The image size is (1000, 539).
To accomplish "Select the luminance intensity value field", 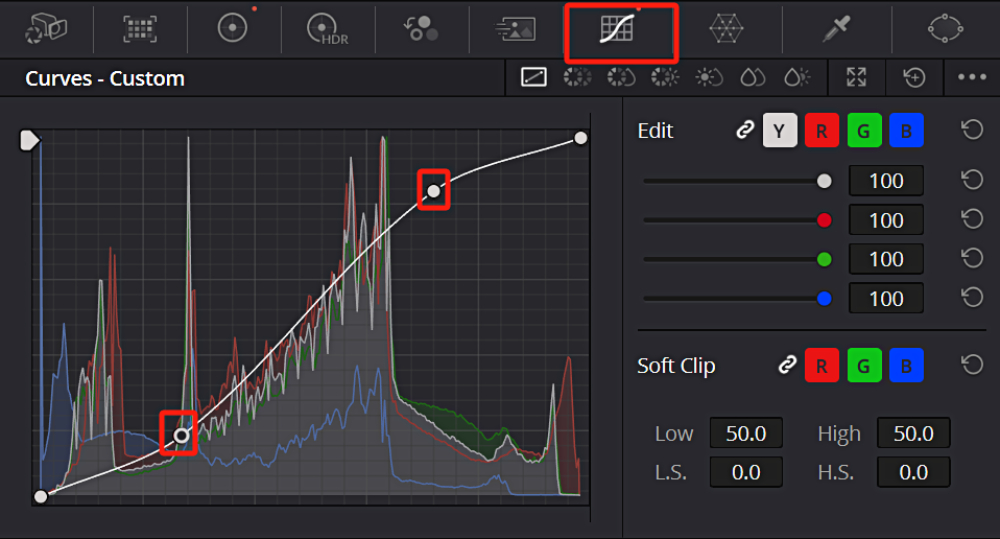I will click(x=886, y=181).
